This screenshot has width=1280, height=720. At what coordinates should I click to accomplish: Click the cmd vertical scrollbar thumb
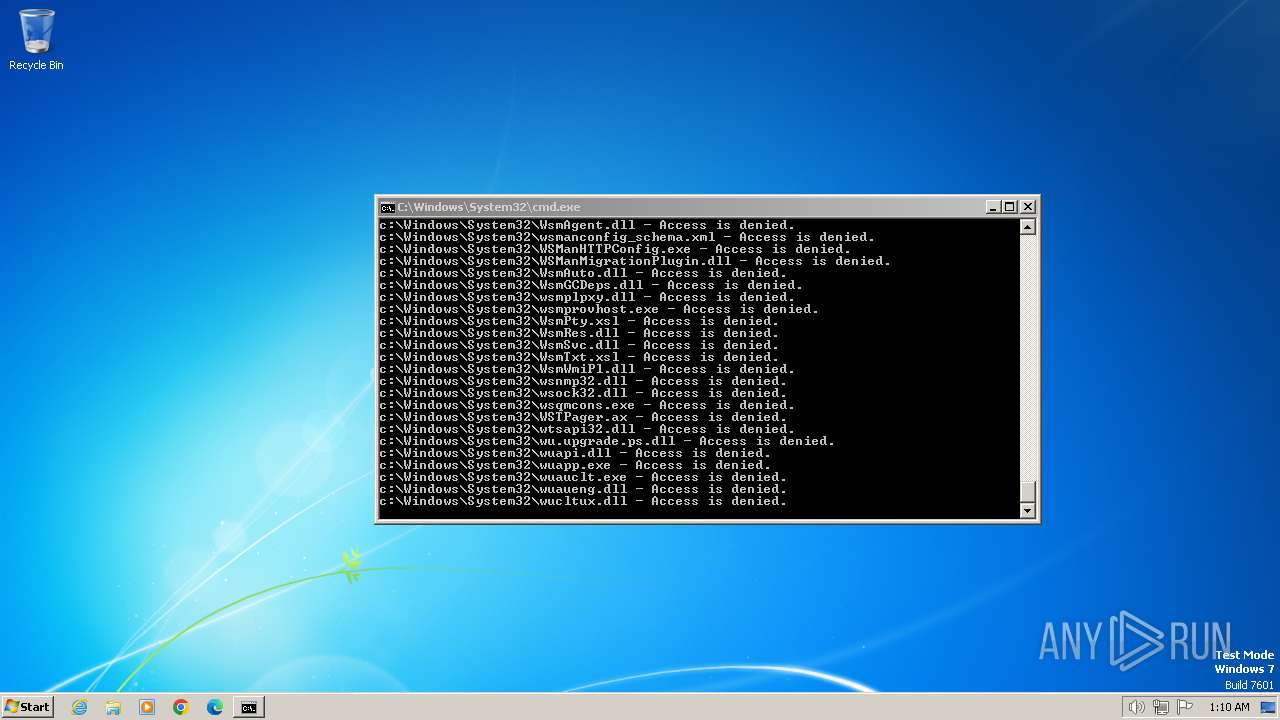[x=1027, y=492]
